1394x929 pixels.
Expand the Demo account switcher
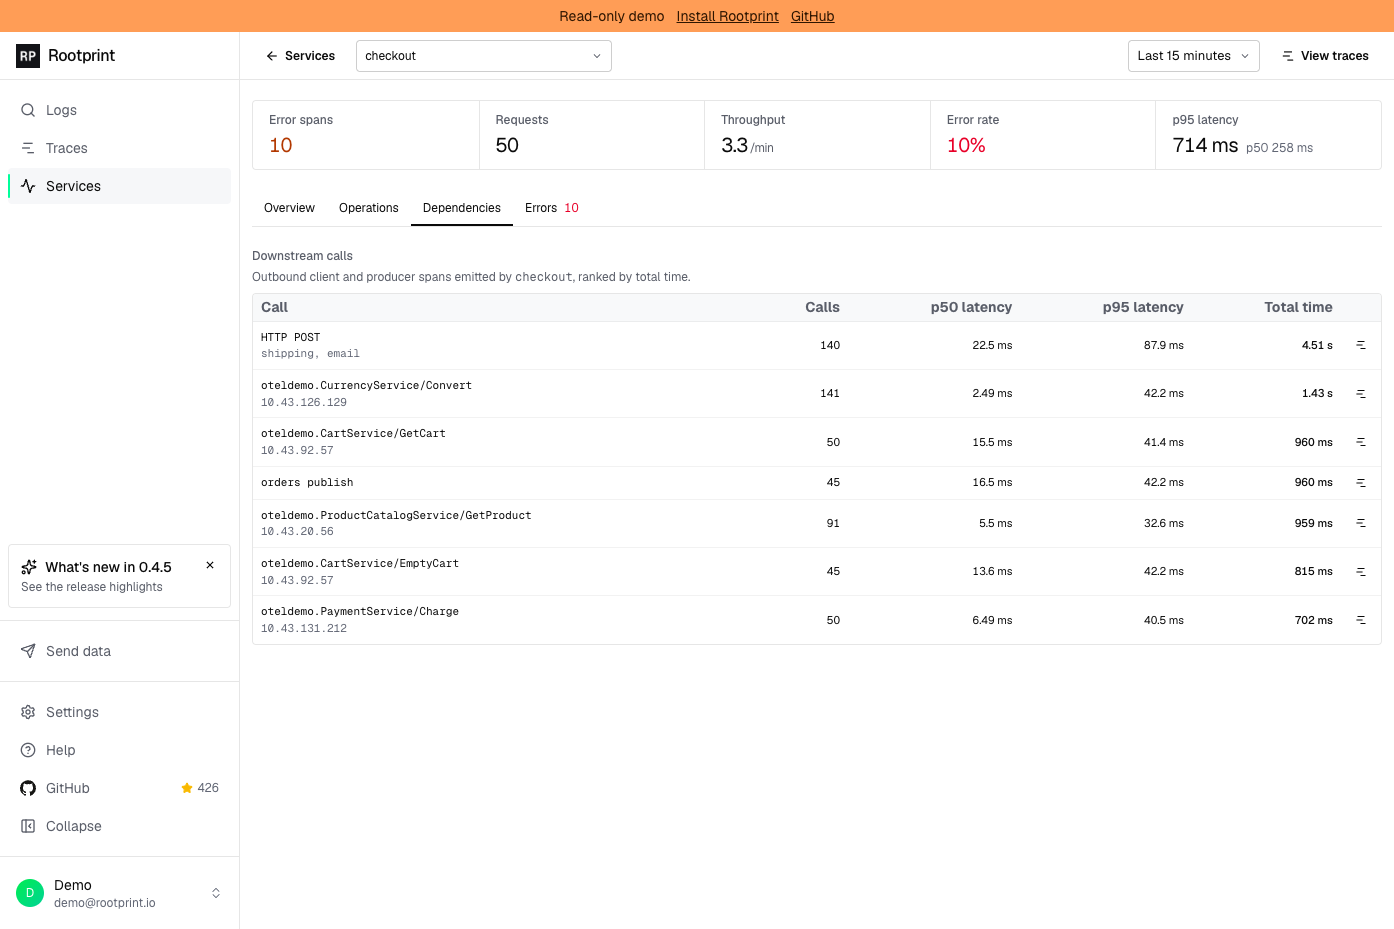pos(119,893)
